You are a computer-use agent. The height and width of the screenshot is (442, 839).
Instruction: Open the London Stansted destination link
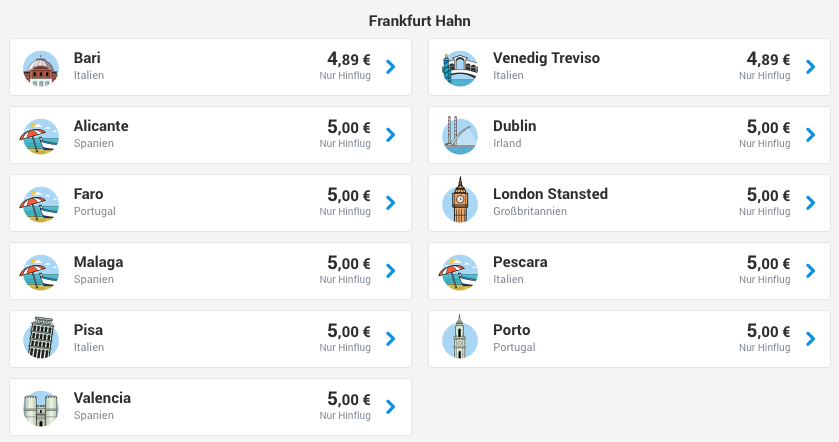point(550,194)
